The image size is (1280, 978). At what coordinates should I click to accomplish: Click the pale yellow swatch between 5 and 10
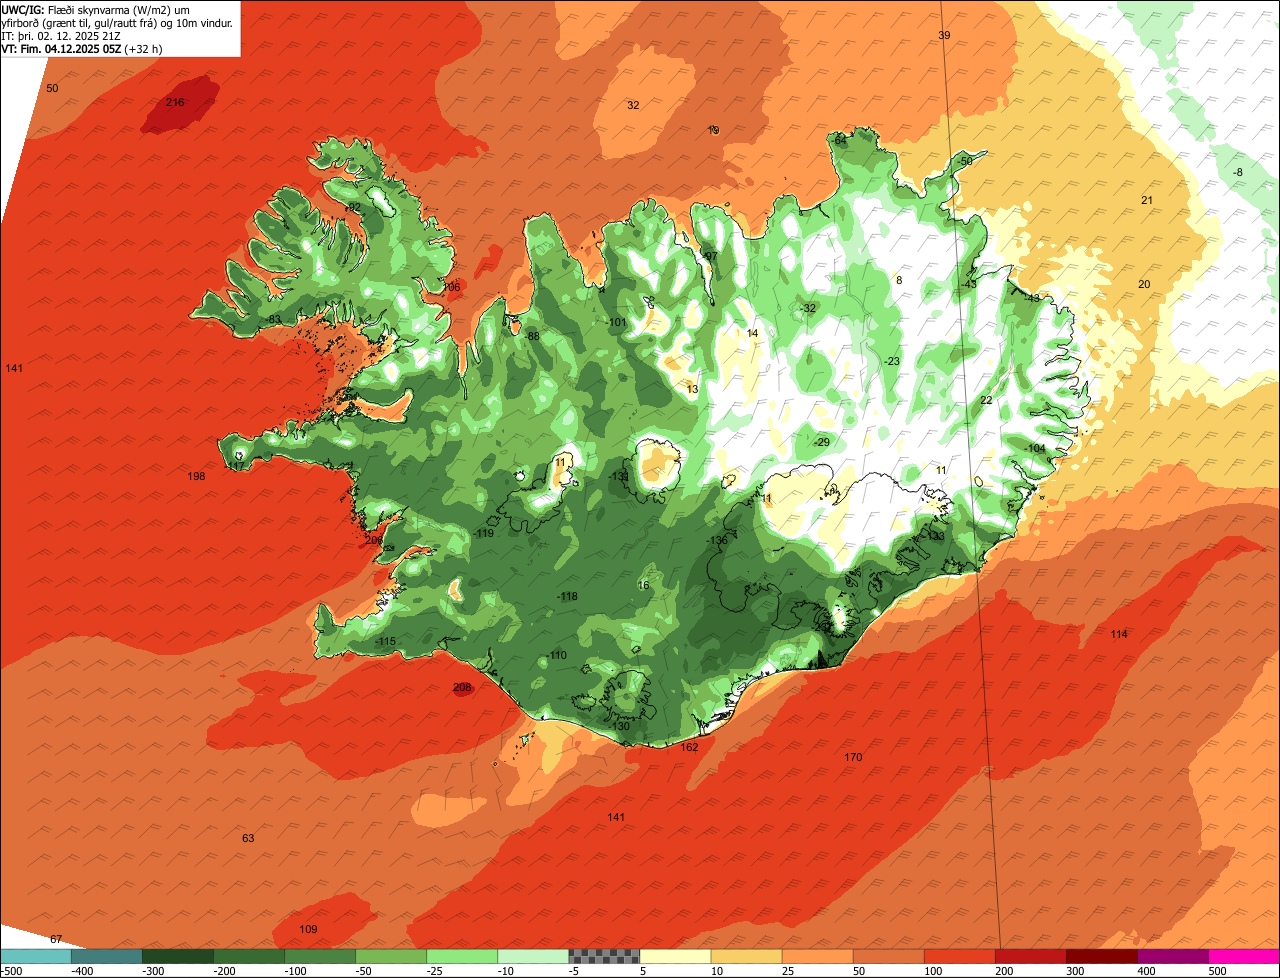tap(675, 956)
